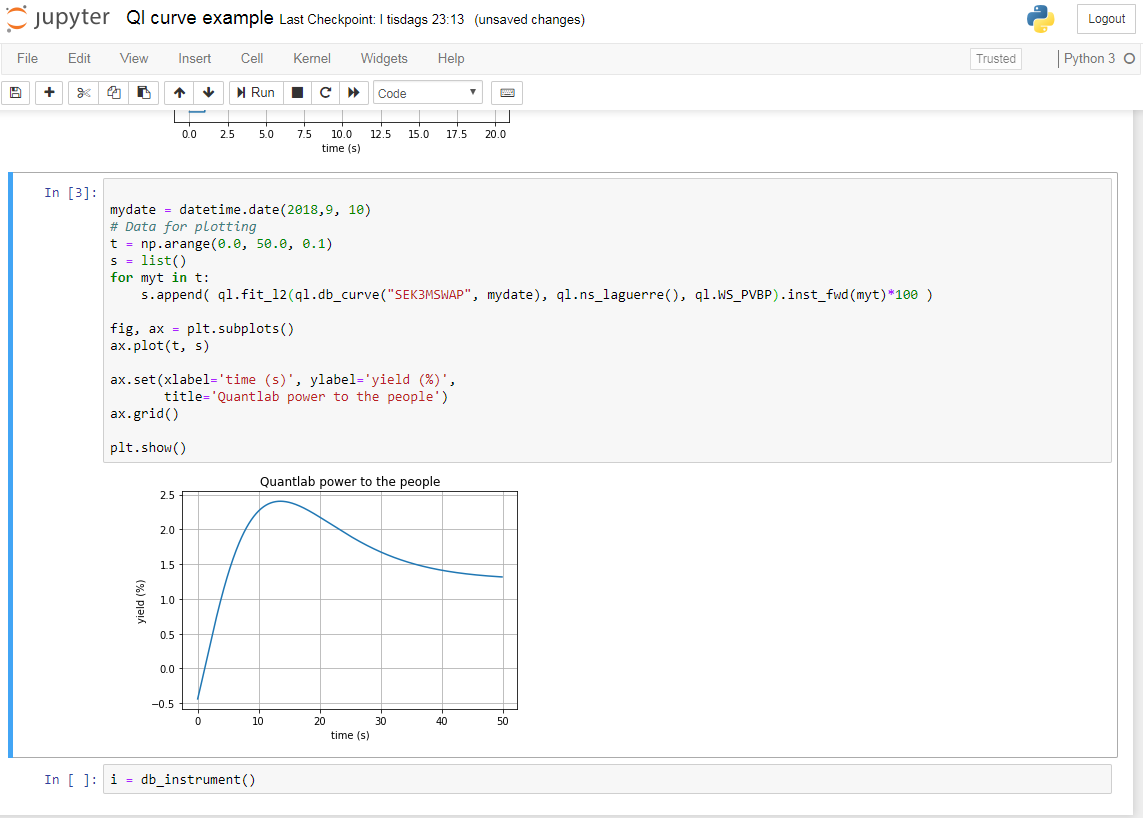
Task: Click the kernel idle circle indicator
Action: pos(1129,58)
